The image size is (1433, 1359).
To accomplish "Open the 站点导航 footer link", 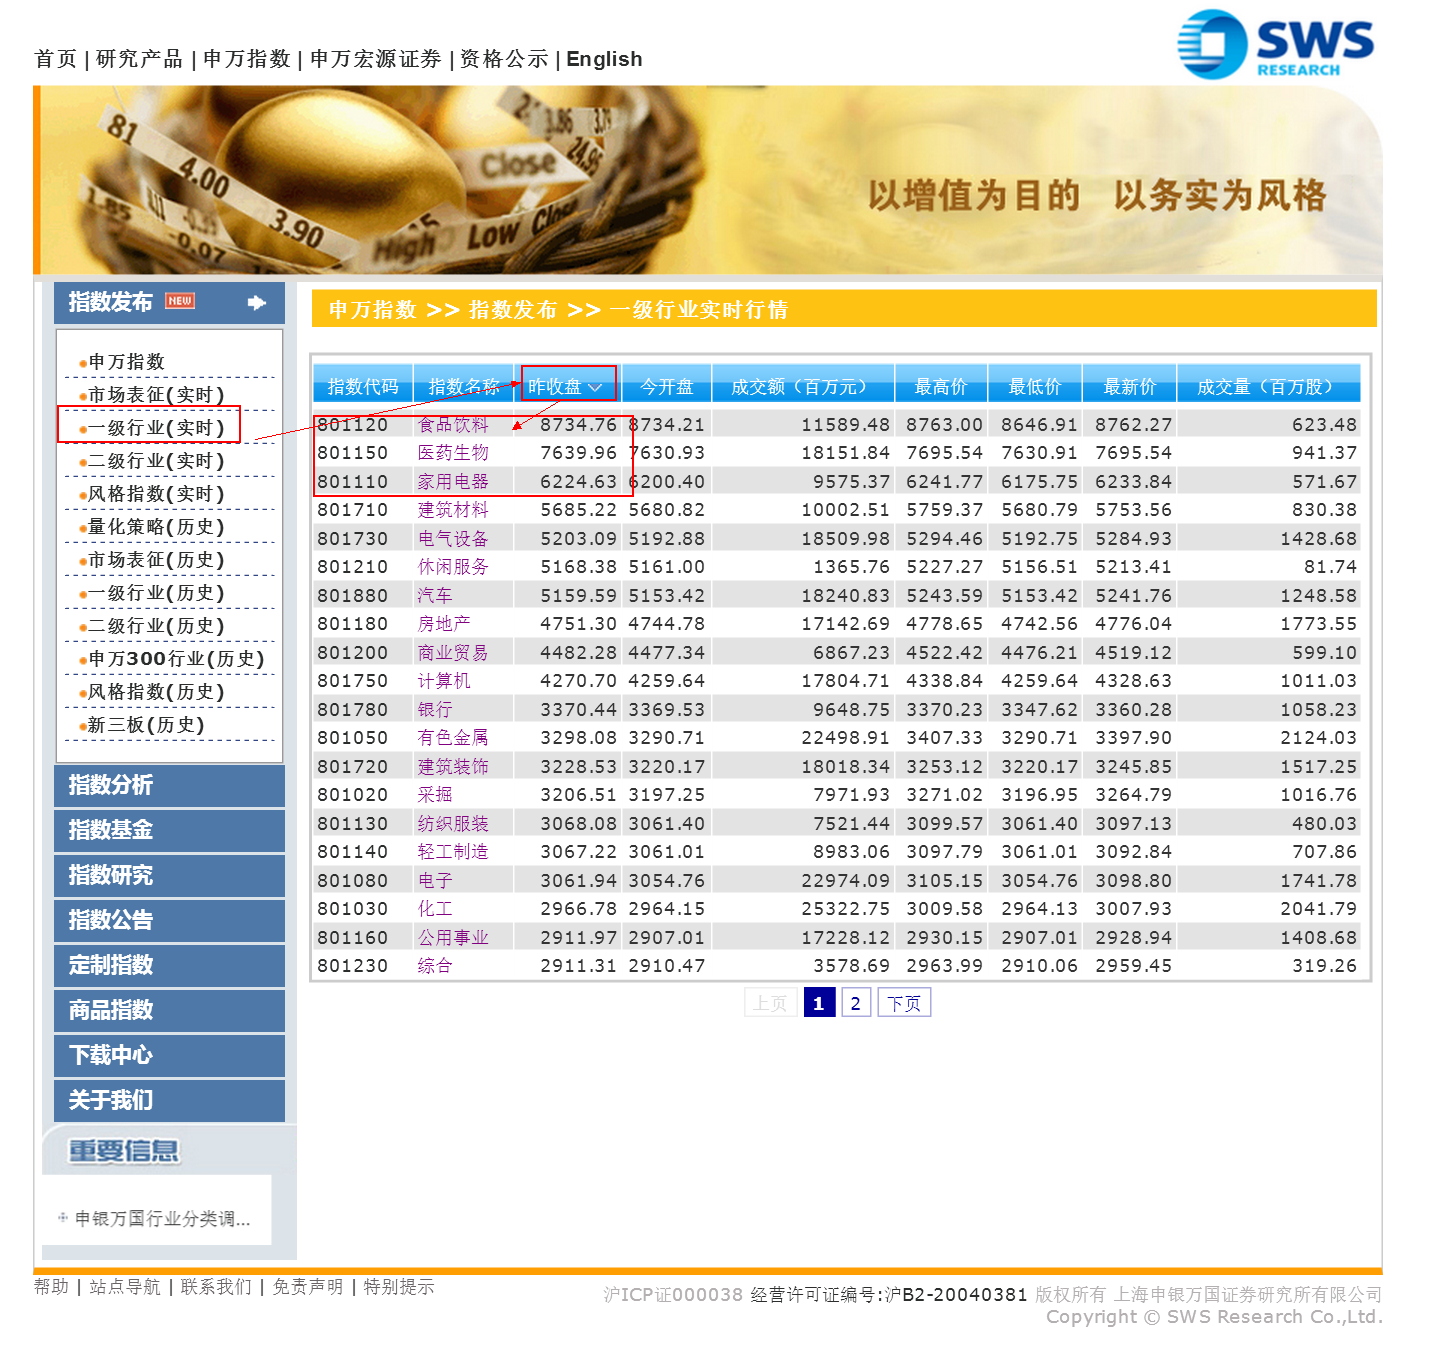I will [125, 1287].
